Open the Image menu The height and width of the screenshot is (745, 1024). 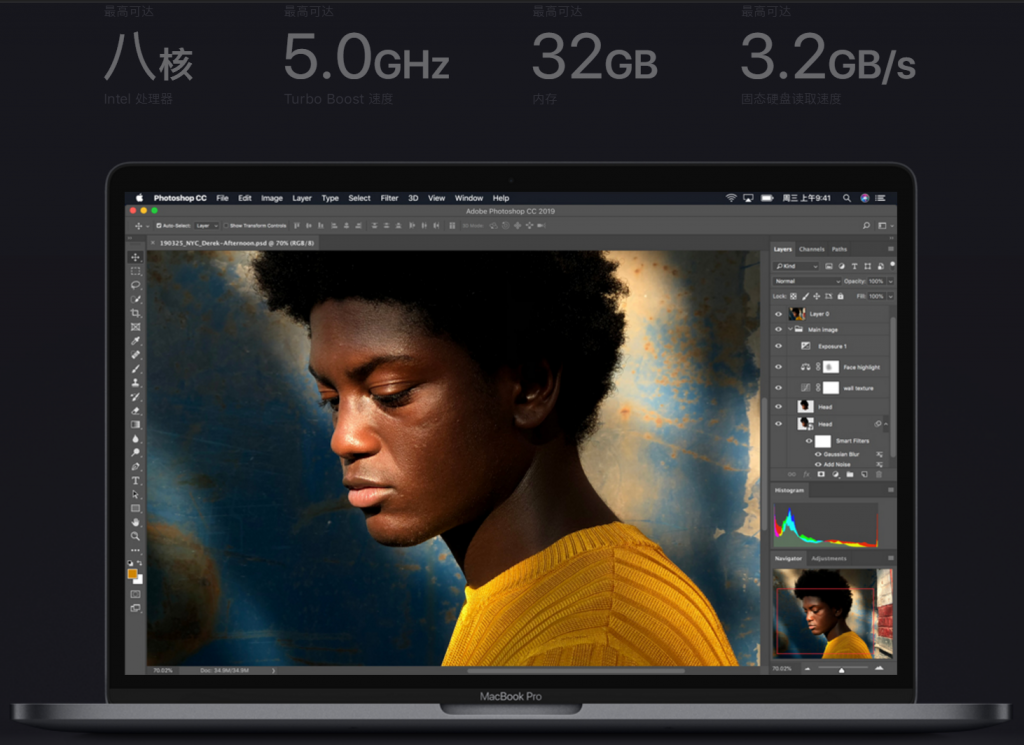[272, 198]
